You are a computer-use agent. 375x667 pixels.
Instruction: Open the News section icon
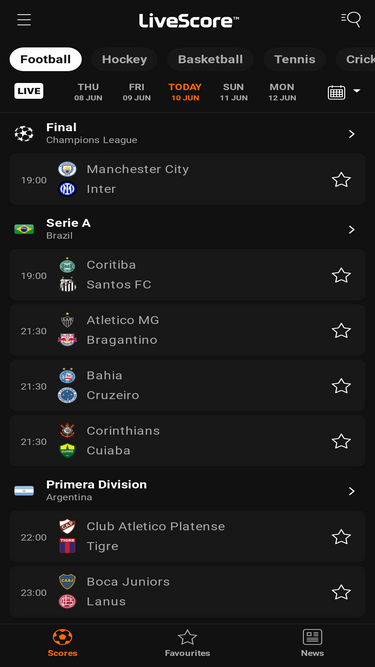312,637
